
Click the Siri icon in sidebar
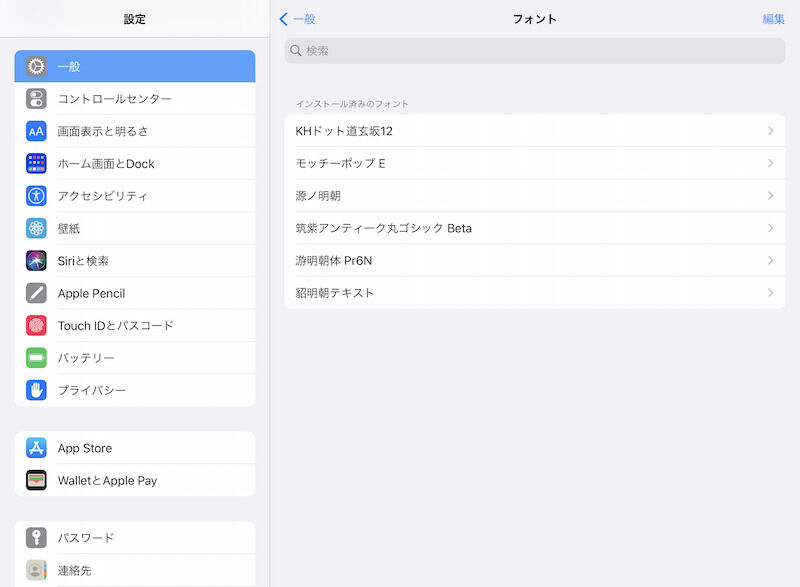tap(36, 261)
